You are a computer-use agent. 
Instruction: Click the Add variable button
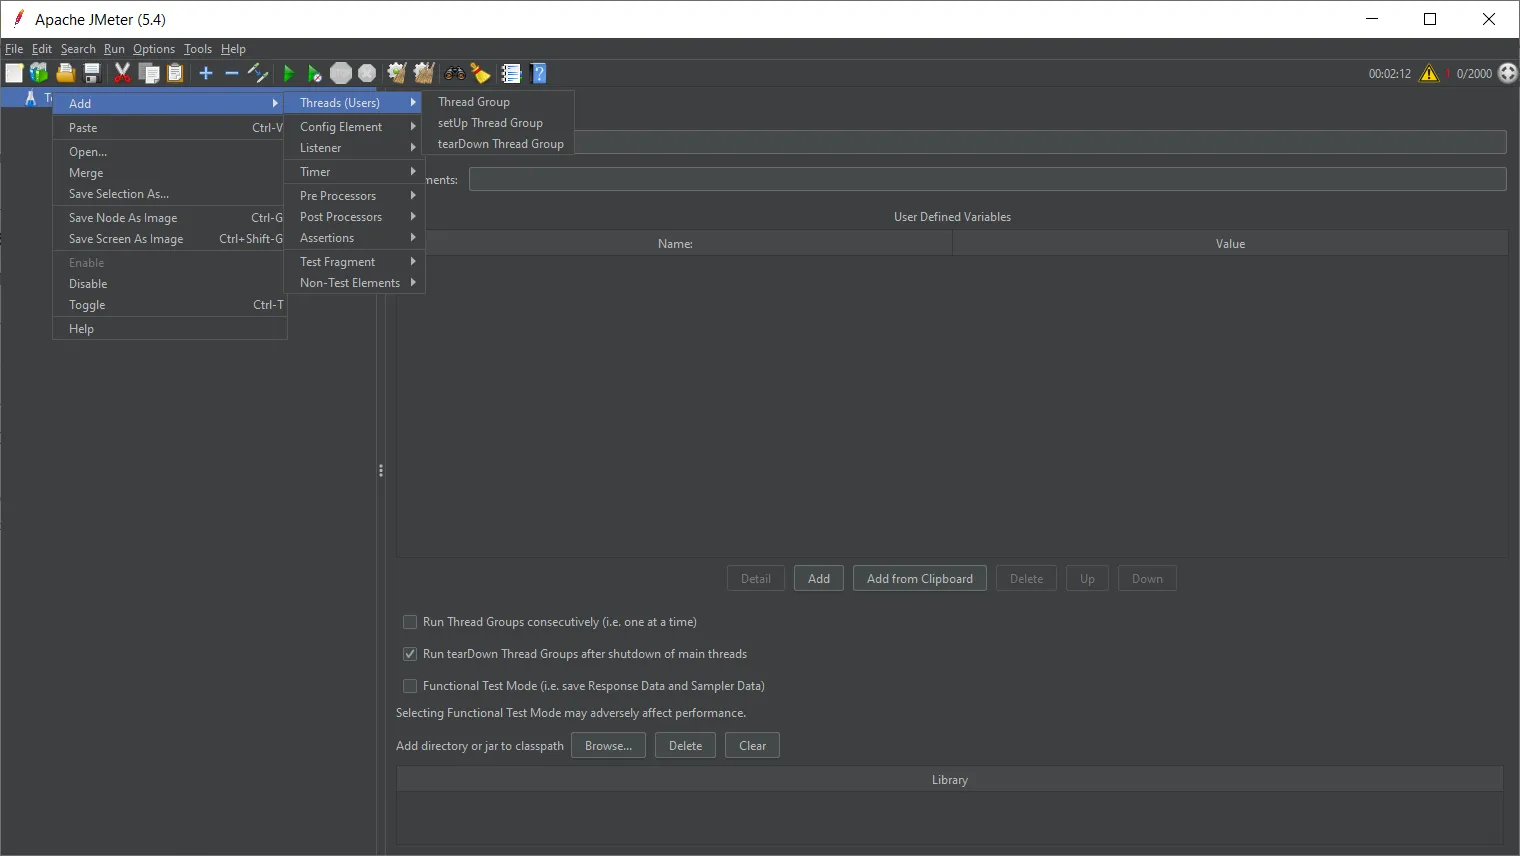click(x=819, y=579)
